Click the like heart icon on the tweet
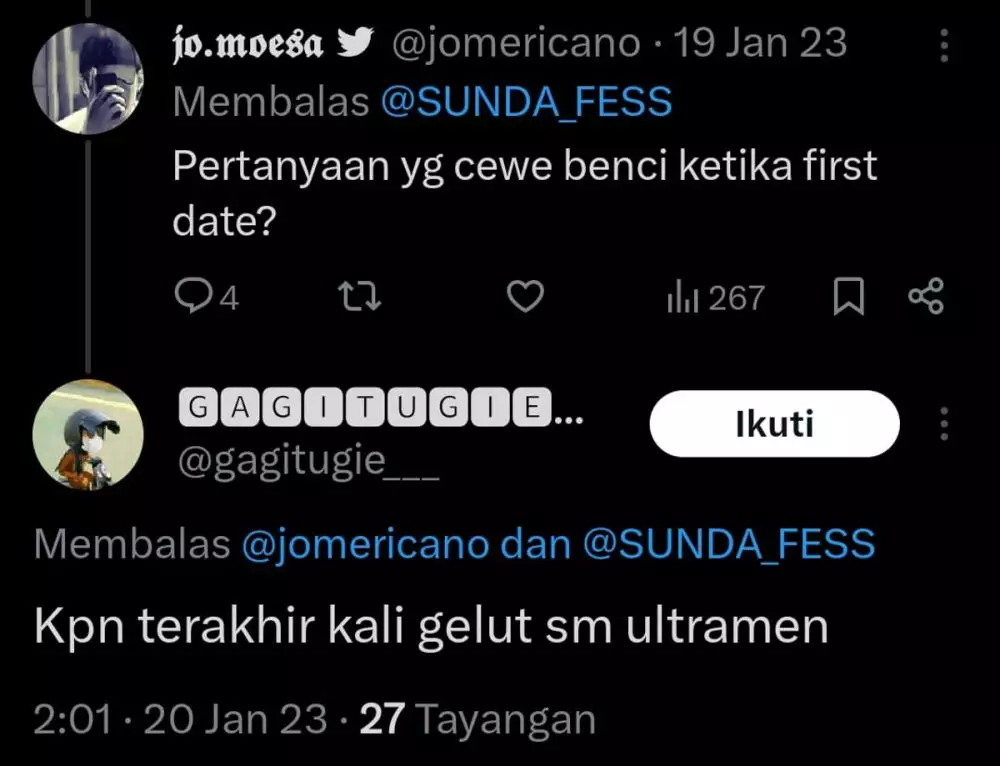Viewport: 1000px width, 766px height. tap(525, 296)
